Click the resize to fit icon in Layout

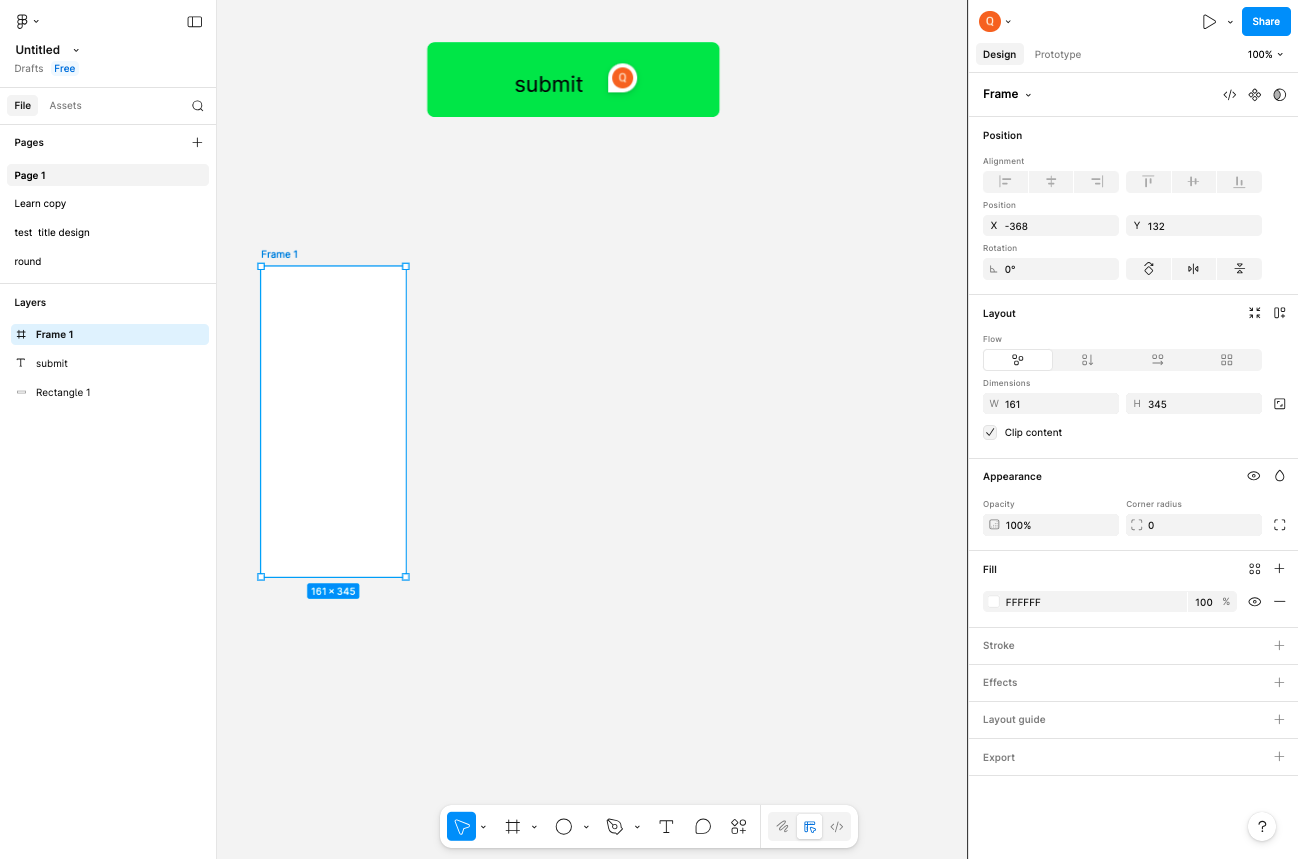[x=1254, y=313]
